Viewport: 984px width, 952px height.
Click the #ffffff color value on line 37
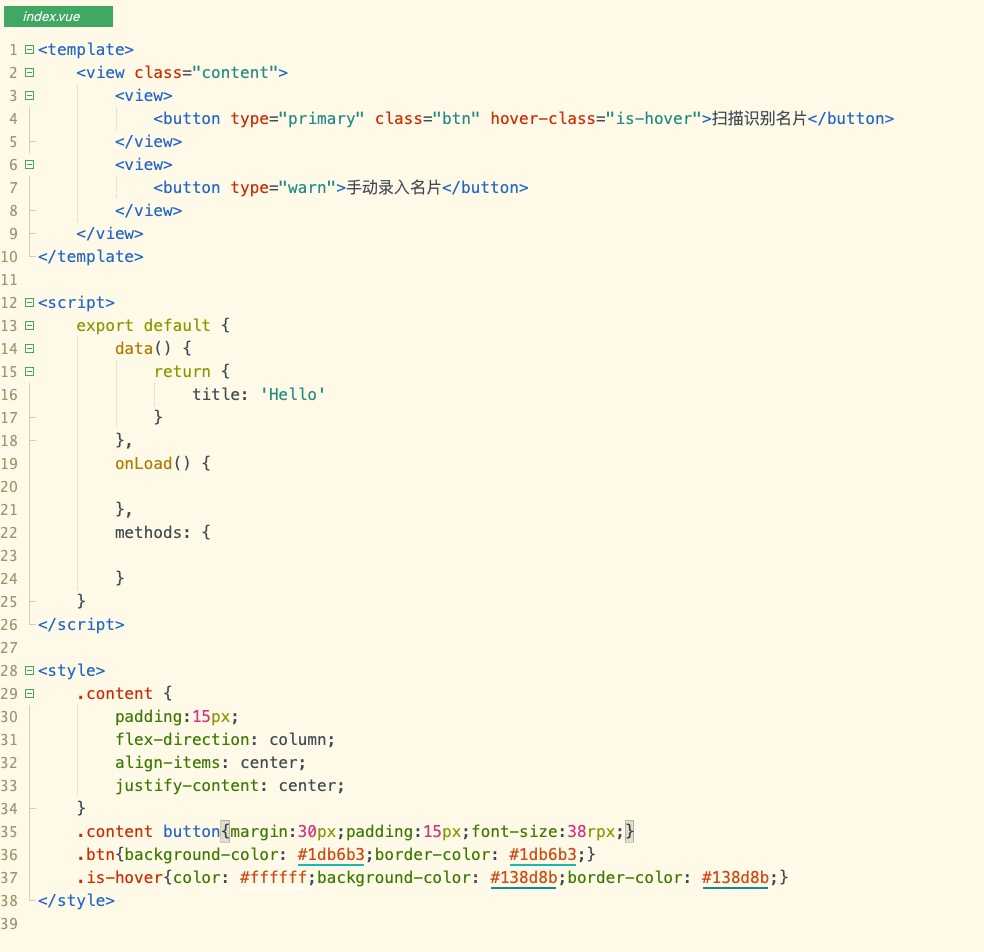(274, 877)
